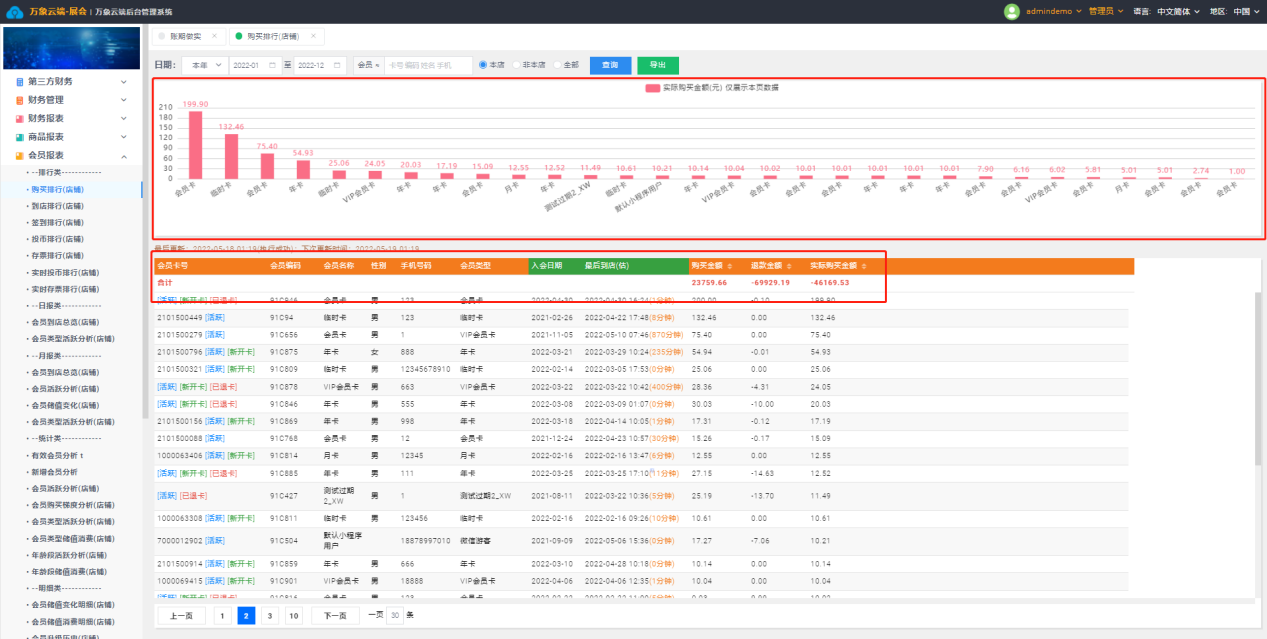Open 签到排行(店铺) in sidebar
The width and height of the screenshot is (1267, 639).
tap(57, 222)
